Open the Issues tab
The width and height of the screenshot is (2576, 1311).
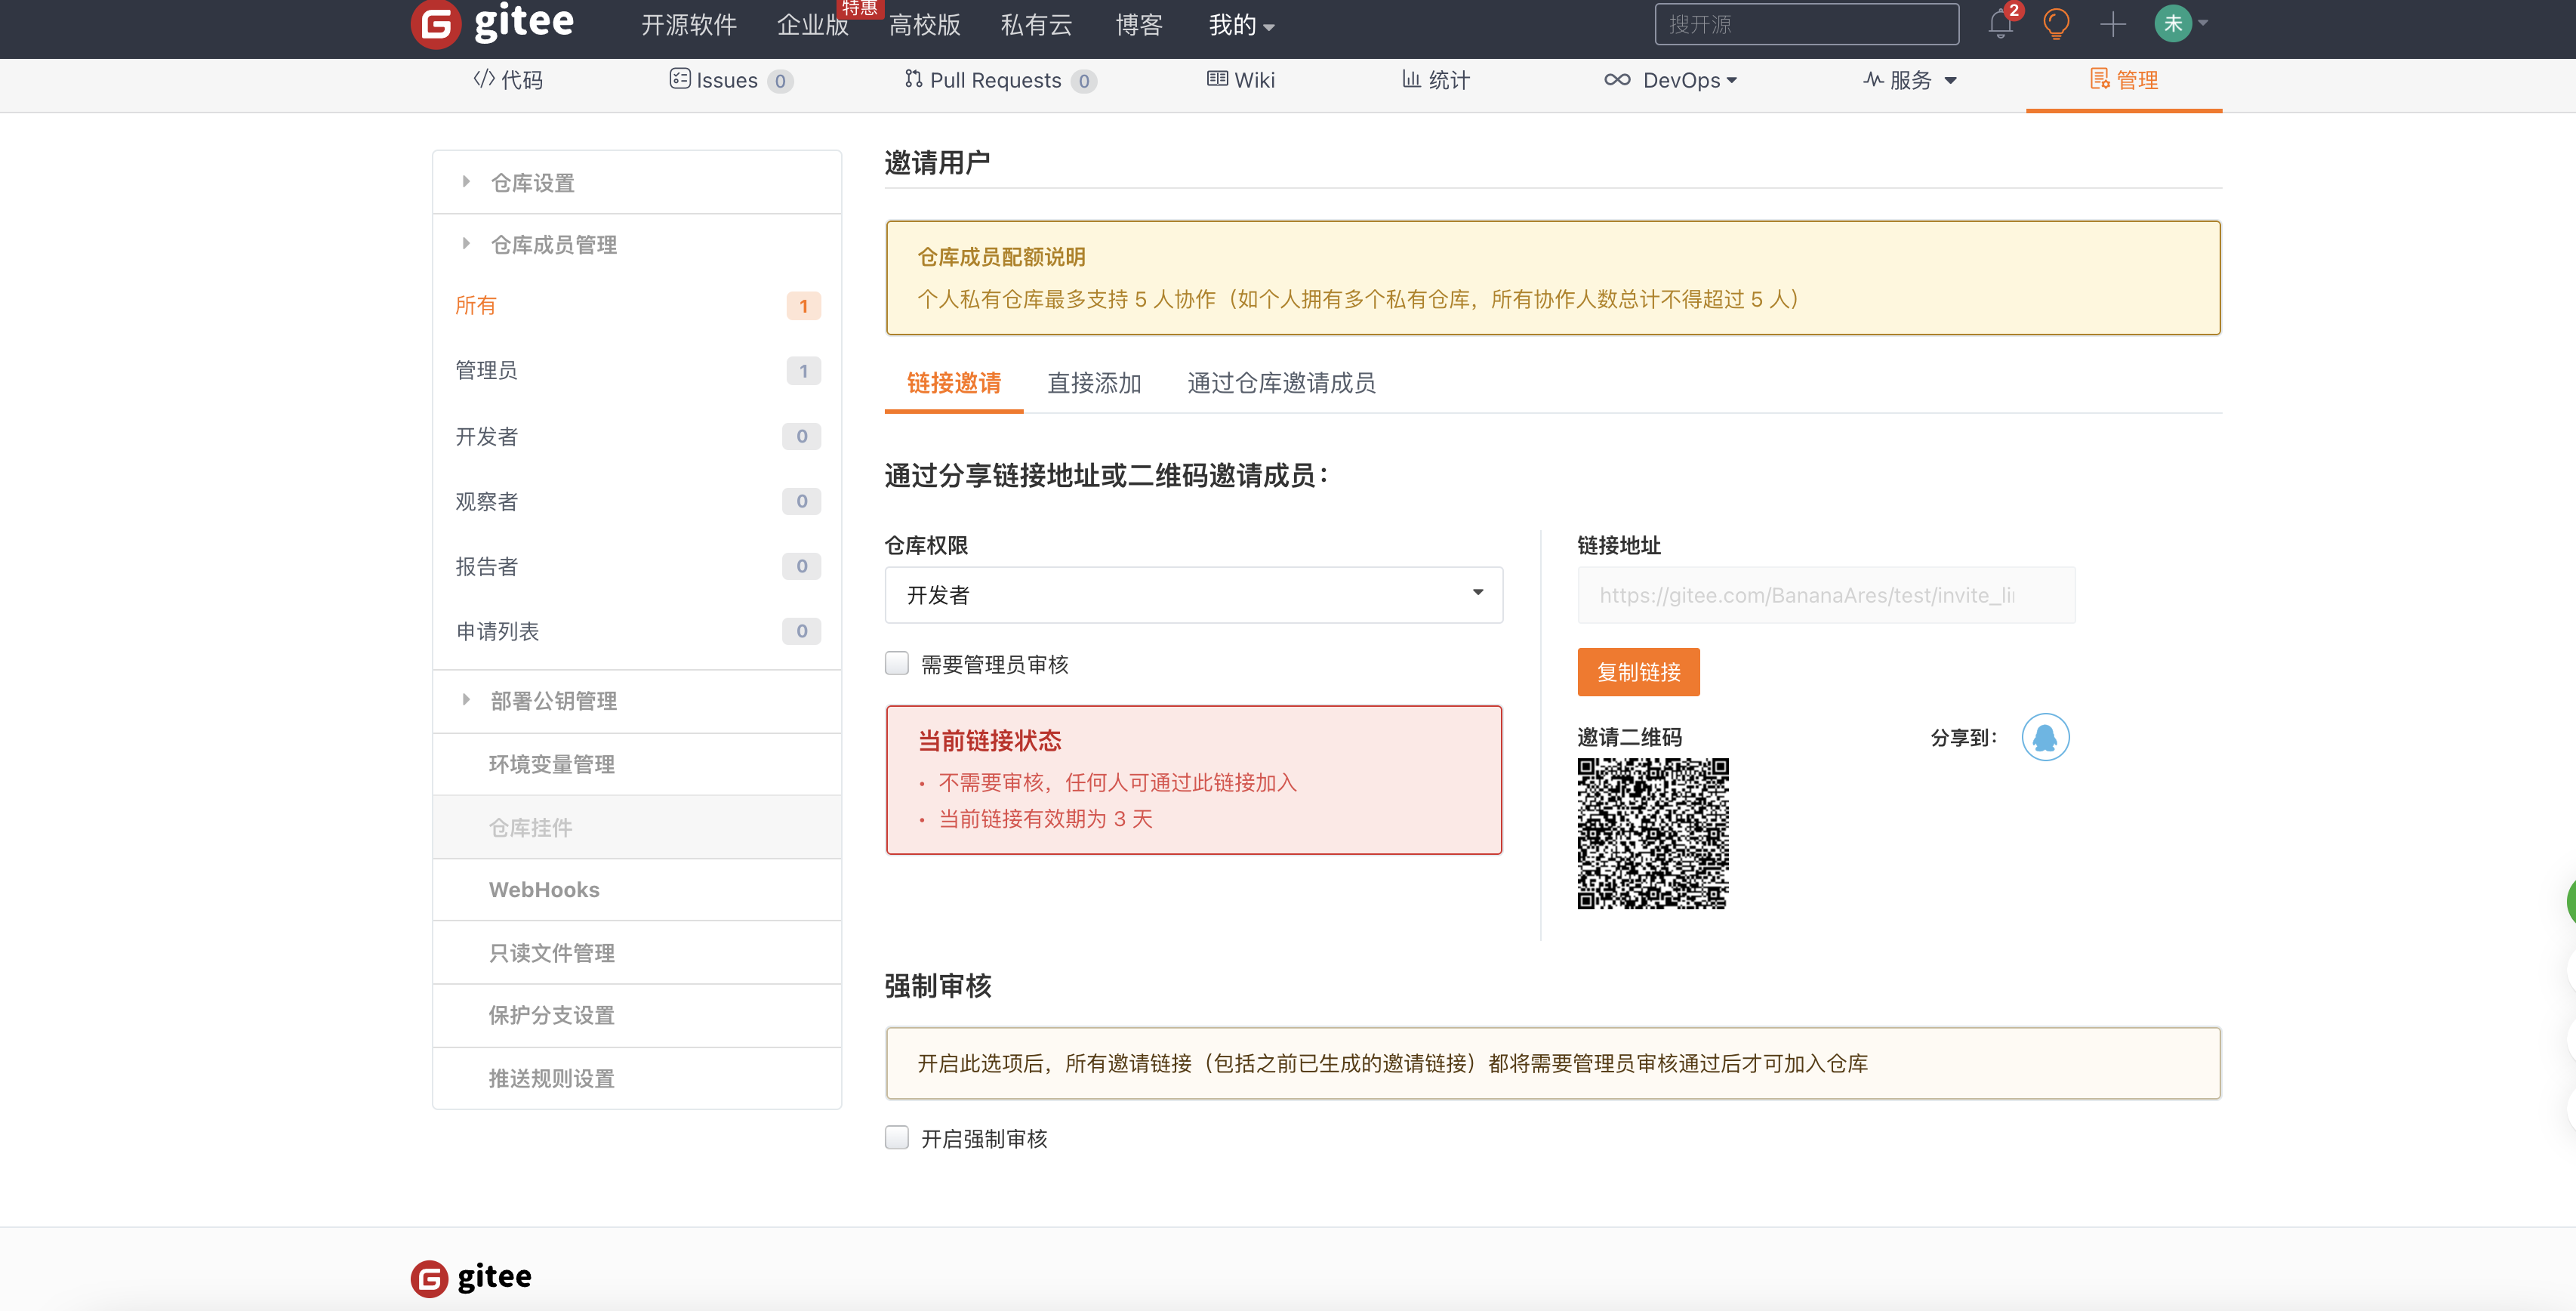731,80
